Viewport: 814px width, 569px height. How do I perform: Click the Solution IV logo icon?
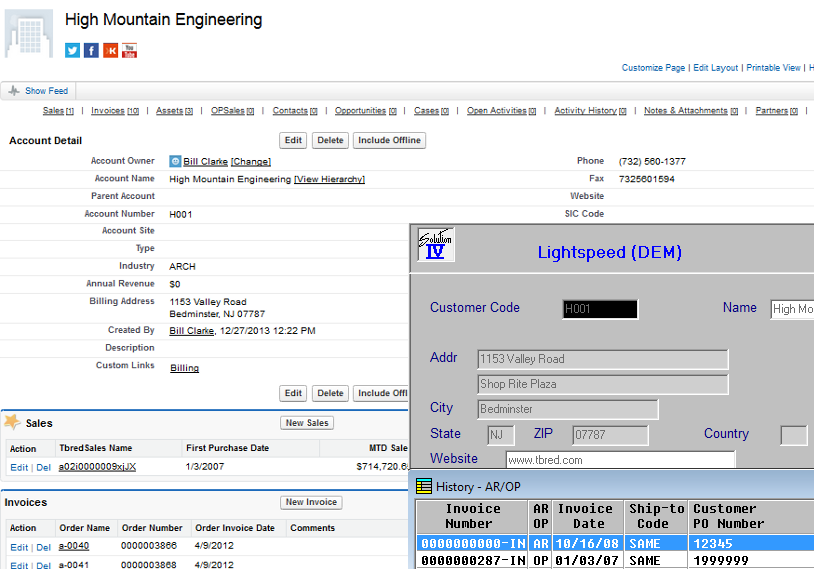[435, 245]
